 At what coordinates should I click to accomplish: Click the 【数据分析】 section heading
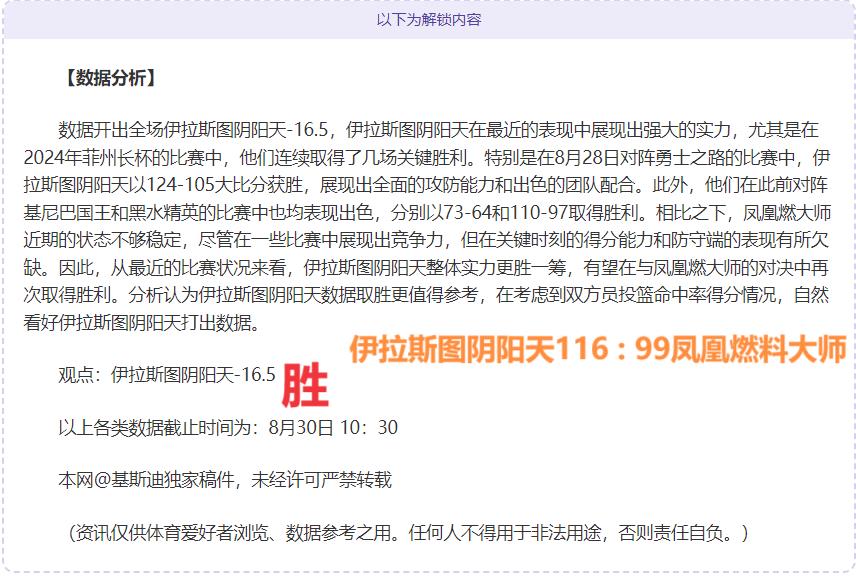pyautogui.click(x=110, y=78)
